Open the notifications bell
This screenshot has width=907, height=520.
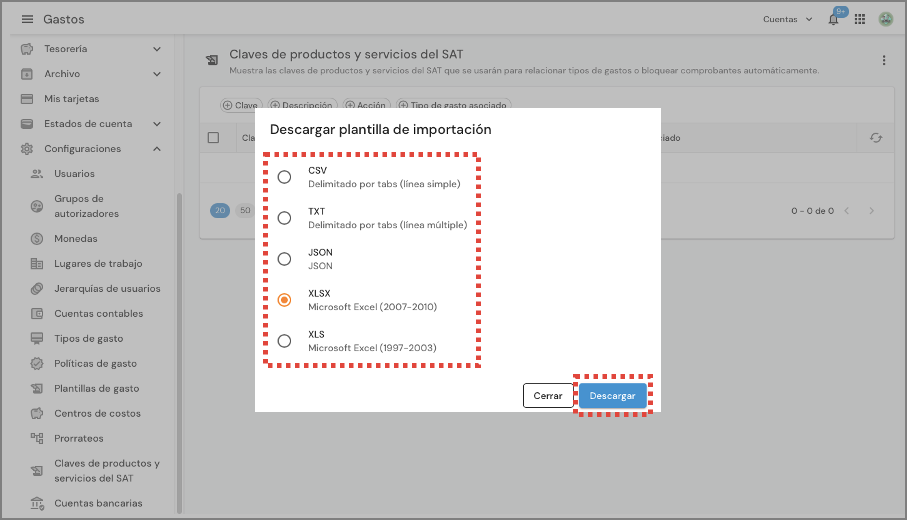pyautogui.click(x=833, y=20)
